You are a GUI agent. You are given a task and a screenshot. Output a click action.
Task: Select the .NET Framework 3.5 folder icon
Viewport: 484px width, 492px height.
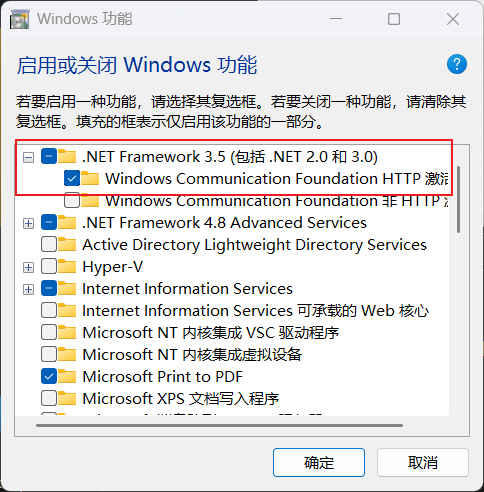pos(67,156)
